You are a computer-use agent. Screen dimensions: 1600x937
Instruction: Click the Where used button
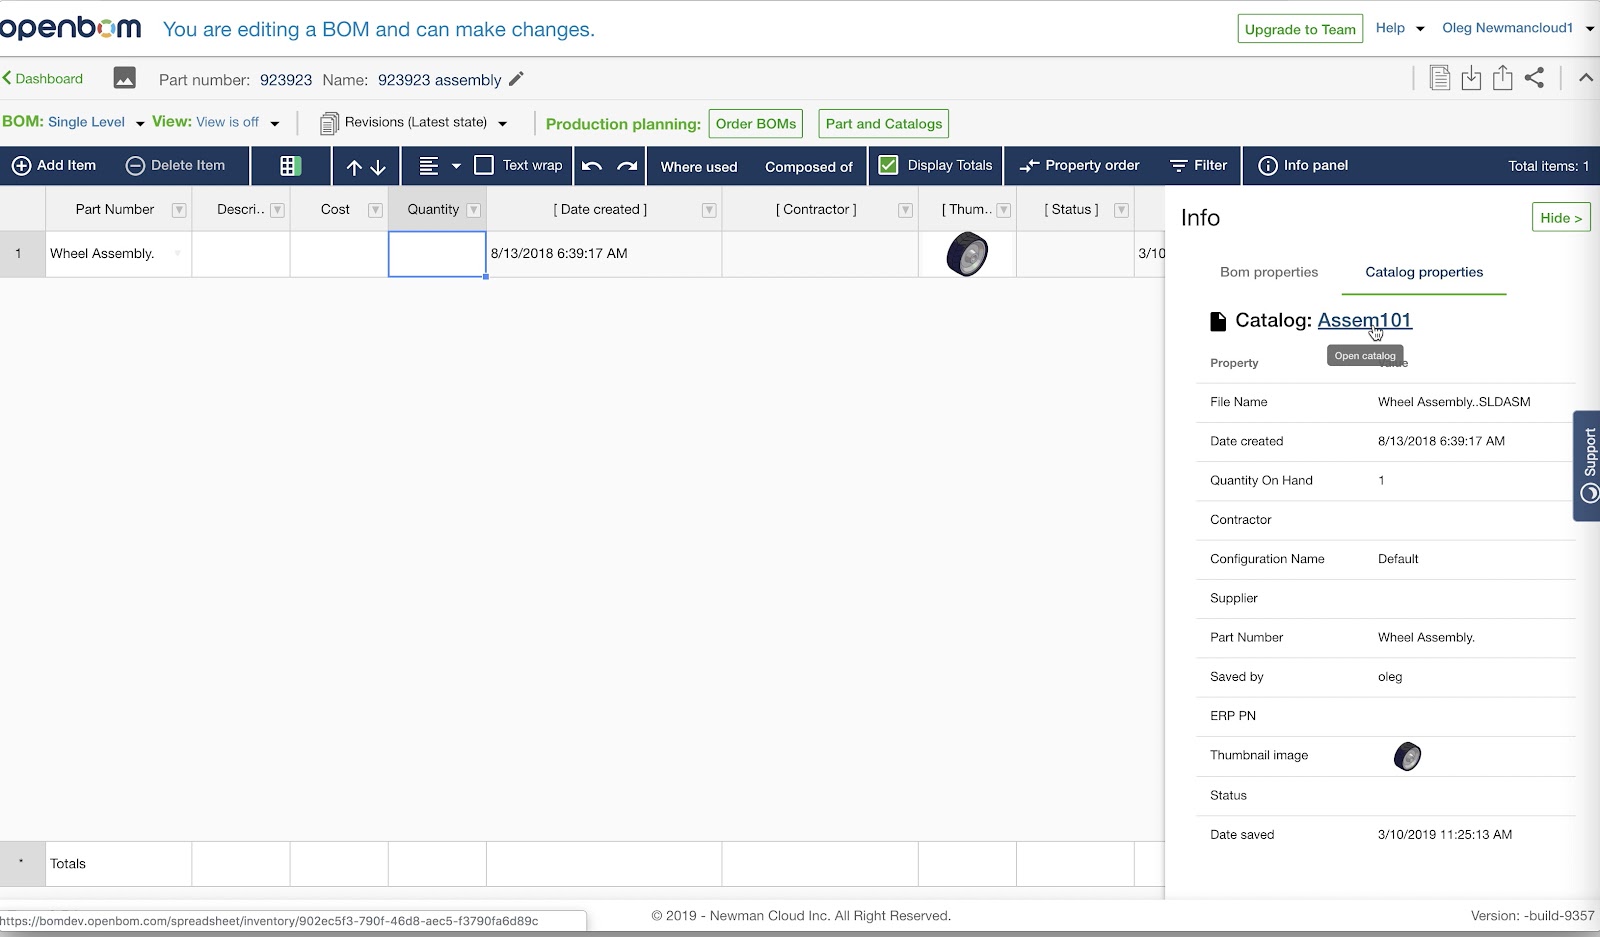pos(699,167)
